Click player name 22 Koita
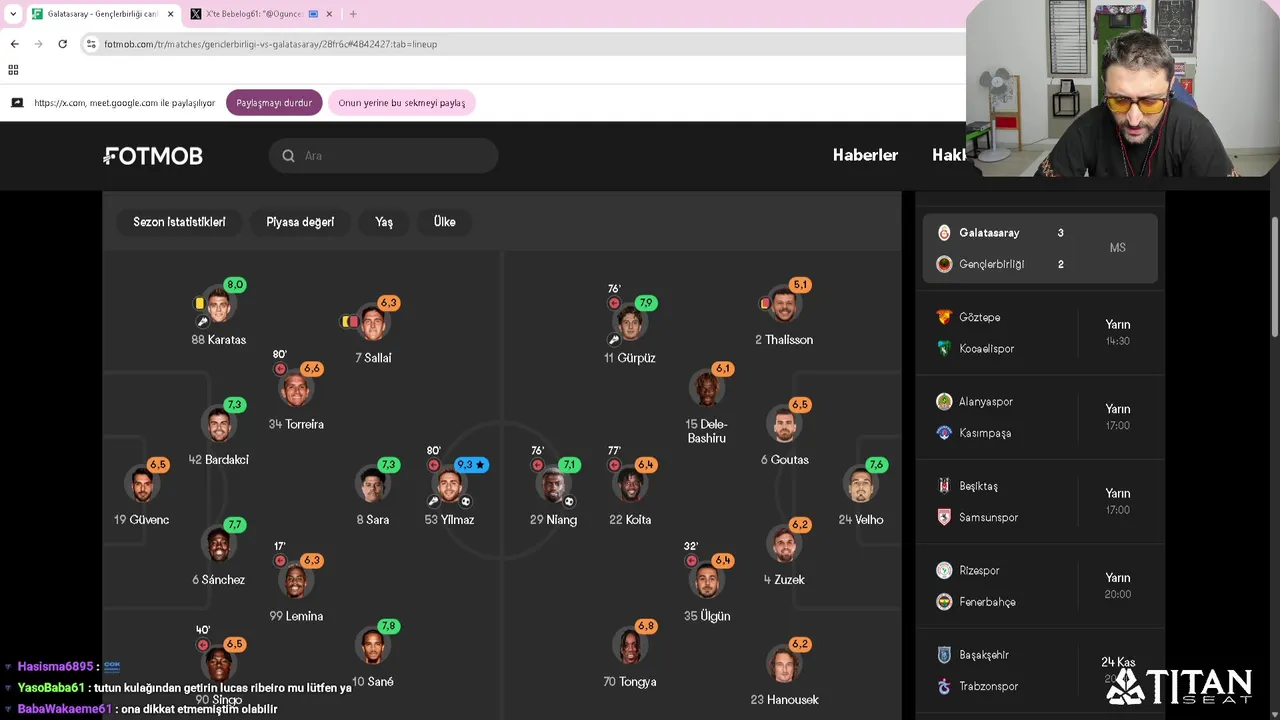Image resolution: width=1280 pixels, height=720 pixels. (630, 520)
